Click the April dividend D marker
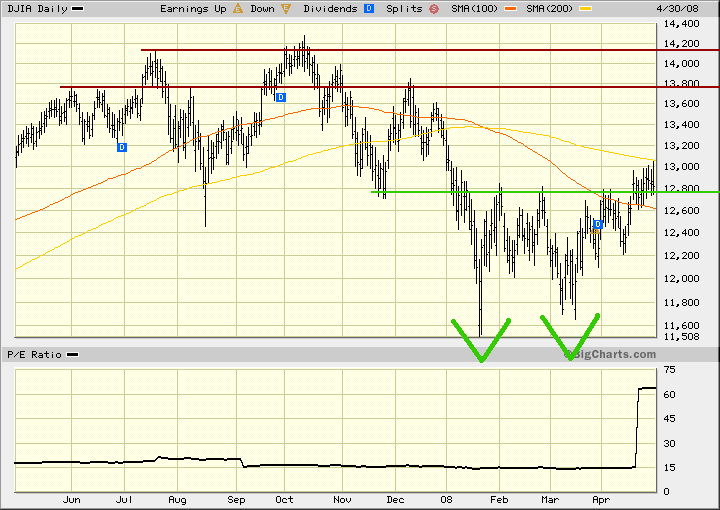The width and height of the screenshot is (720, 510). pyautogui.click(x=598, y=224)
